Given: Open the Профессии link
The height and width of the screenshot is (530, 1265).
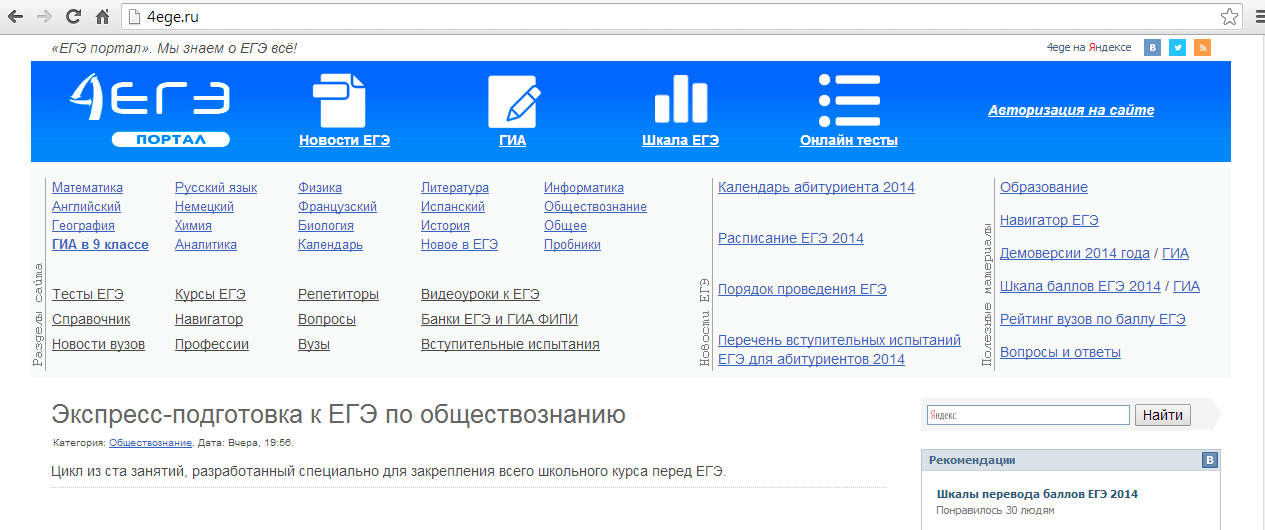Looking at the screenshot, I should (212, 344).
